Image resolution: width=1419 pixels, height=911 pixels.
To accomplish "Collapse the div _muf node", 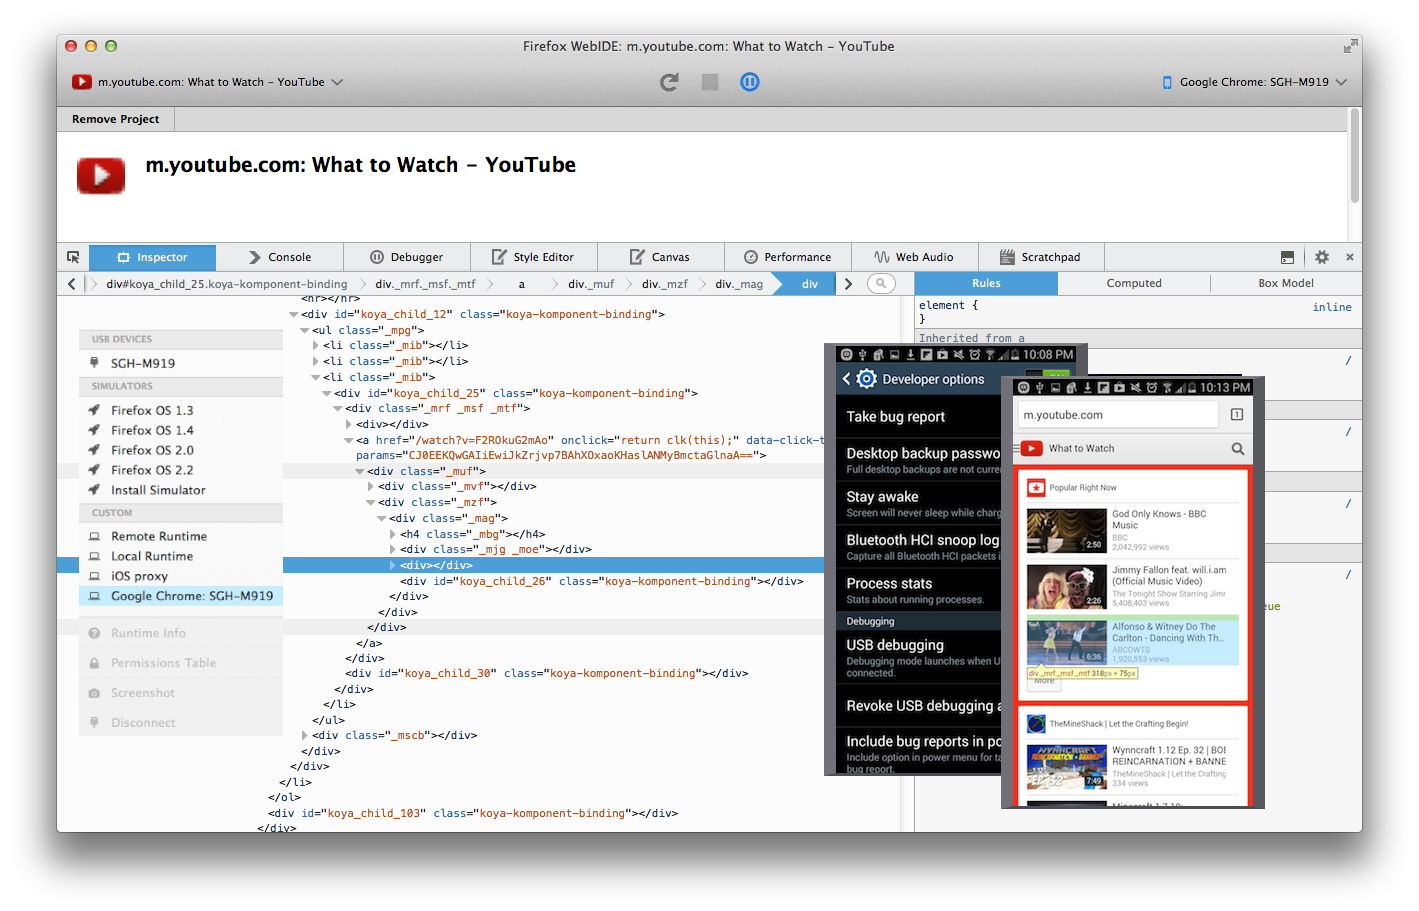I will tap(359, 471).
